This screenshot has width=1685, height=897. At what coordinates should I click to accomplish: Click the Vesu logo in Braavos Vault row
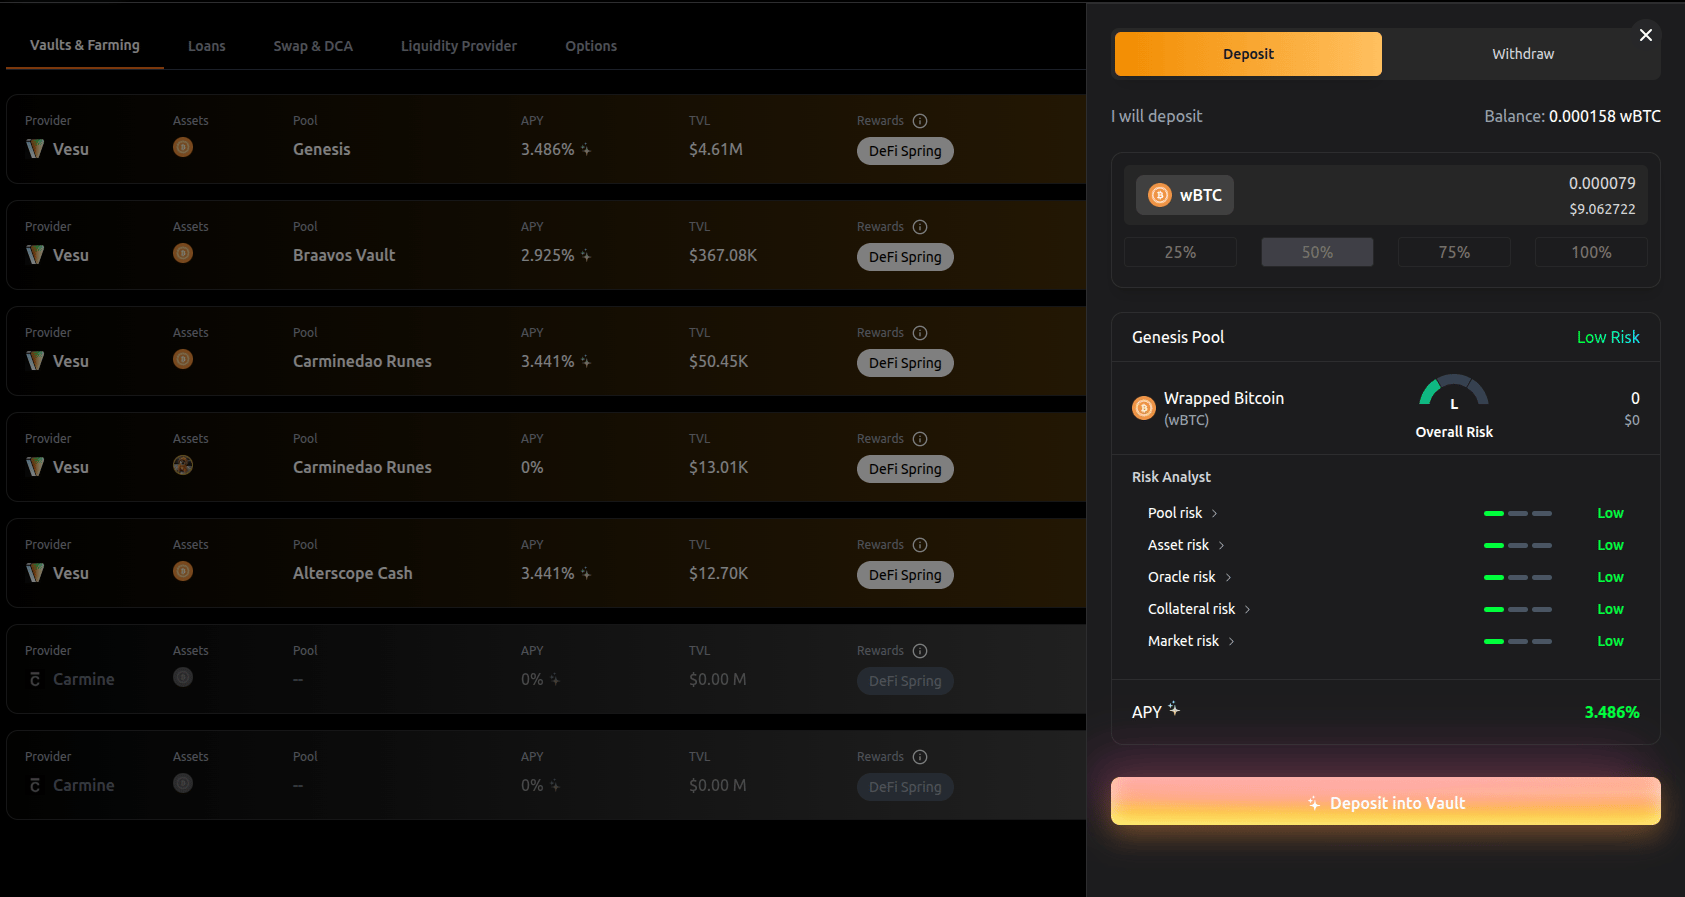coord(35,255)
